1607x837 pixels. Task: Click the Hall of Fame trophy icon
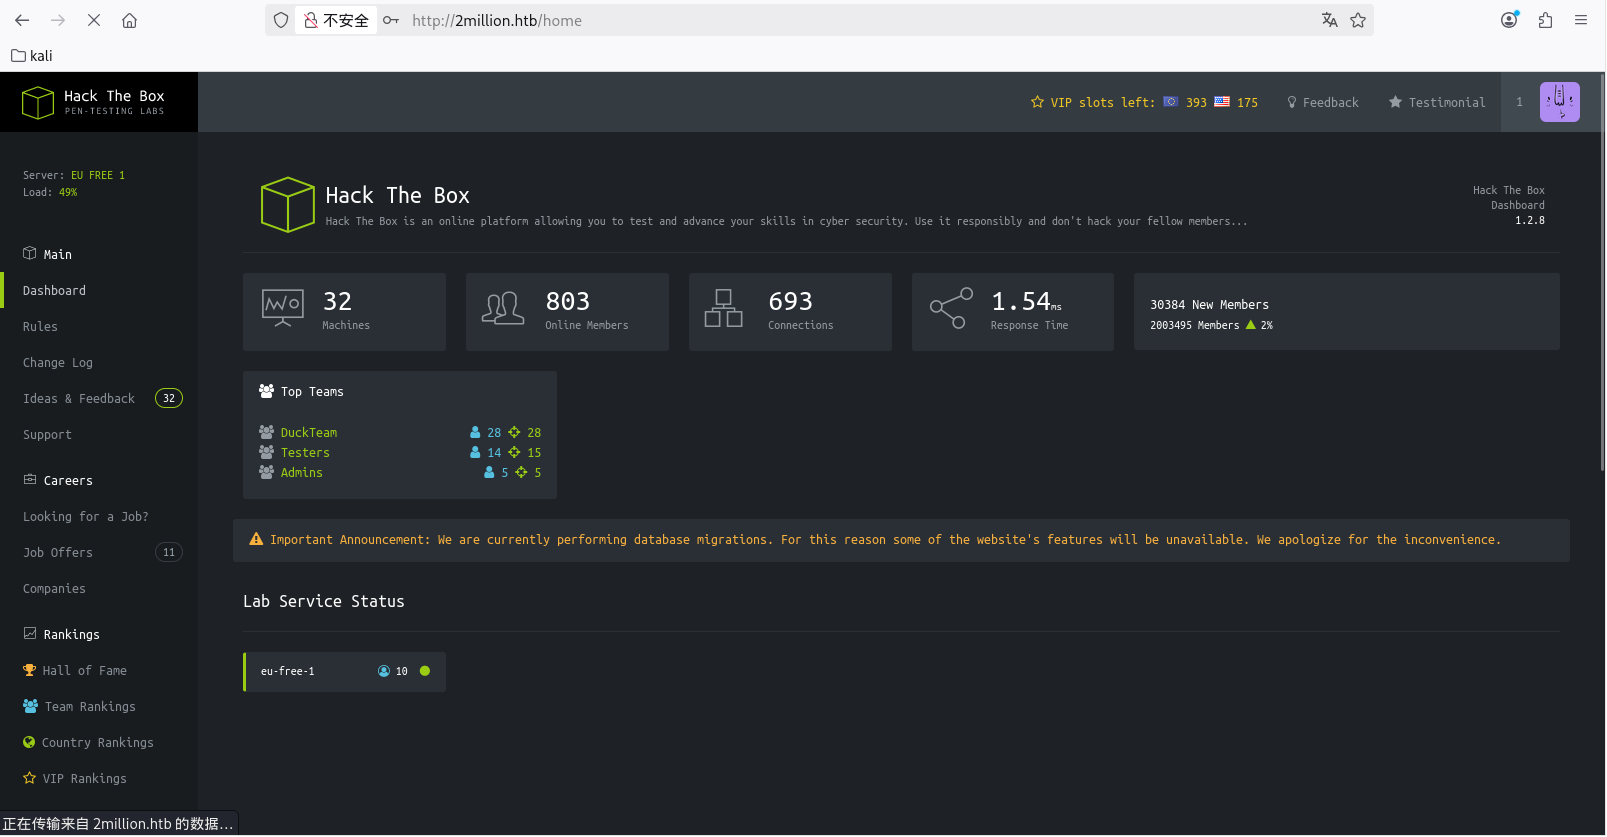(29, 670)
